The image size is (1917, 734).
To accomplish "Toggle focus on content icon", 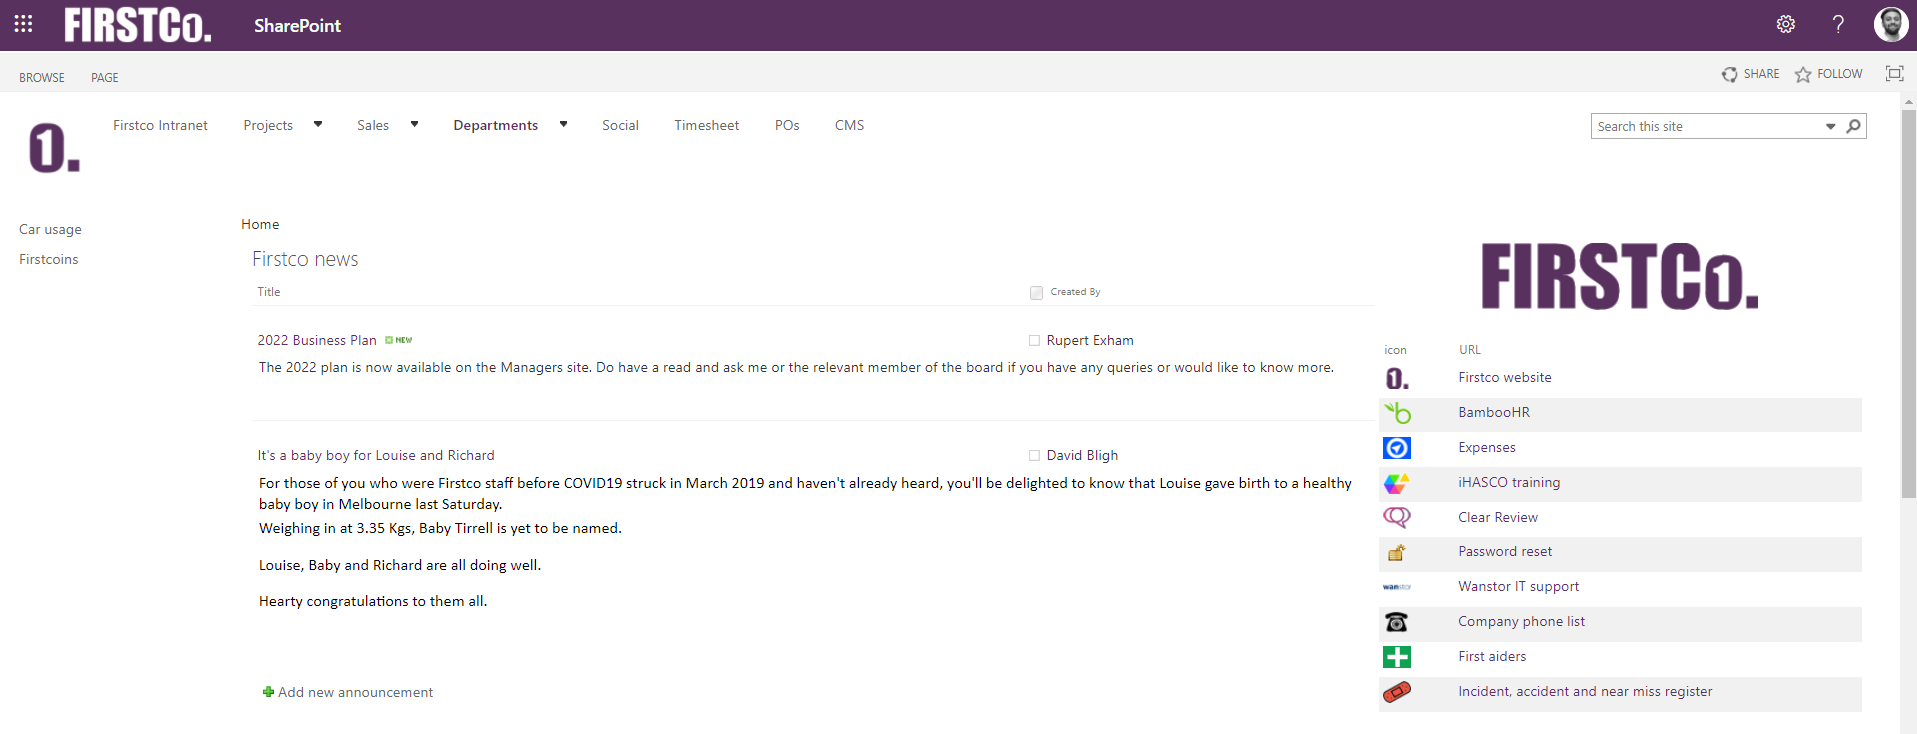I will click(x=1894, y=73).
